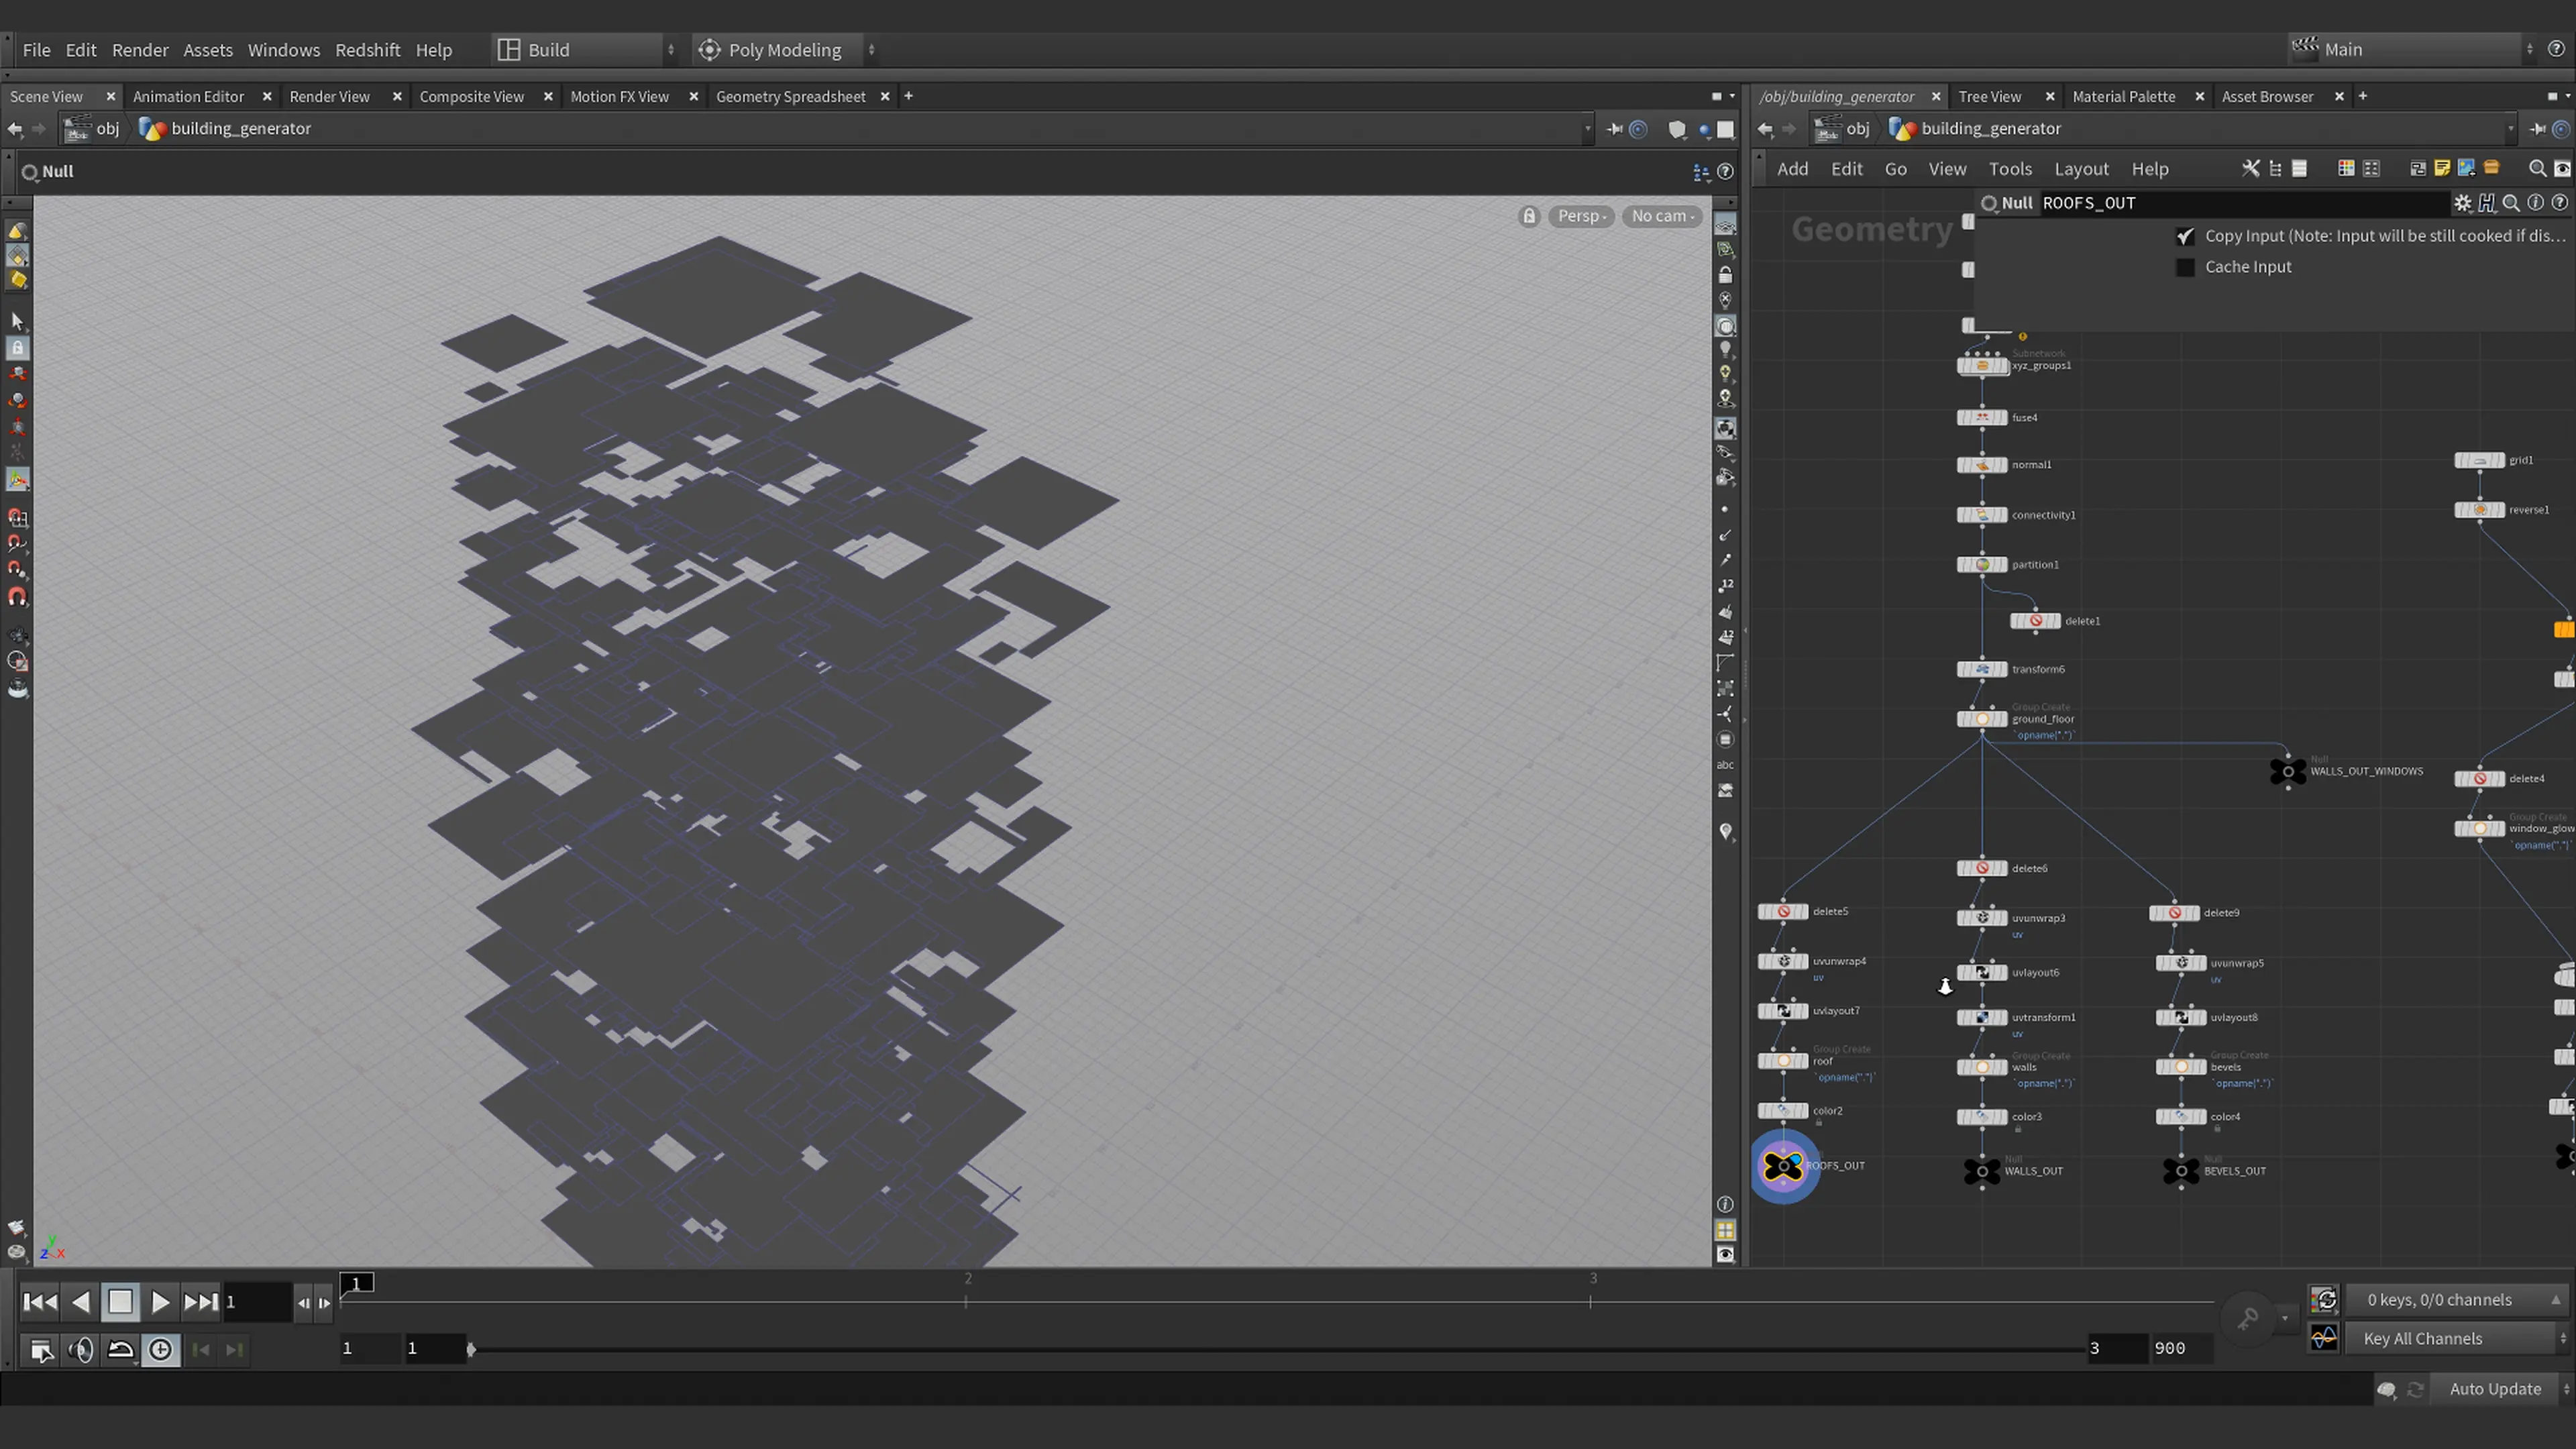
Task: Click the background image icon in network toolbar
Action: [x=2466, y=169]
